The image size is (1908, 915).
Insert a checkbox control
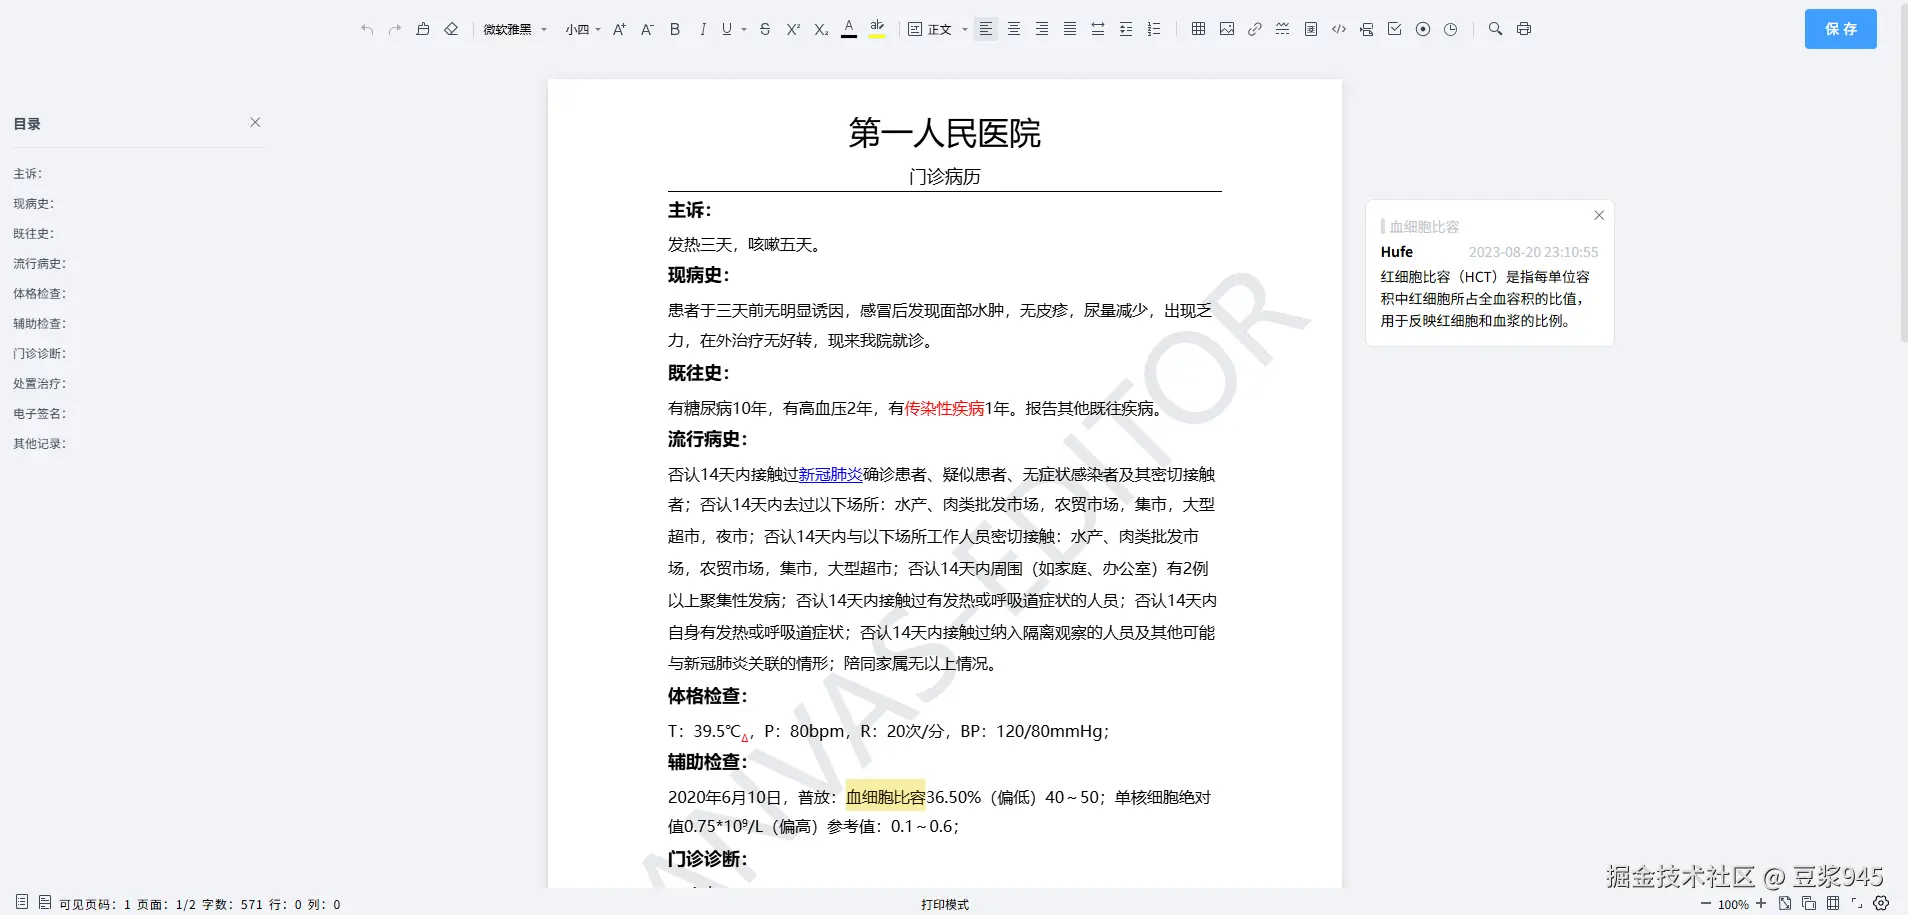[1395, 30]
